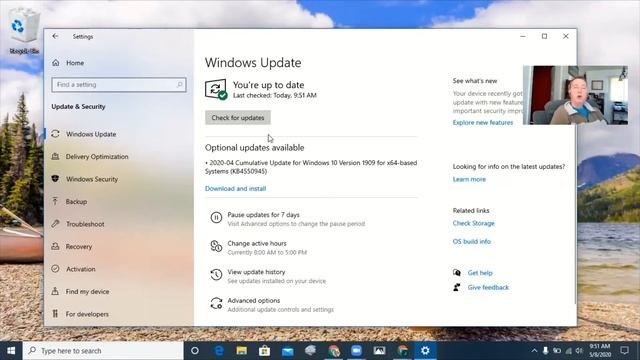The image size is (640, 360).
Task: Click the Windows Update sidebar sync icon
Action: tap(56, 134)
